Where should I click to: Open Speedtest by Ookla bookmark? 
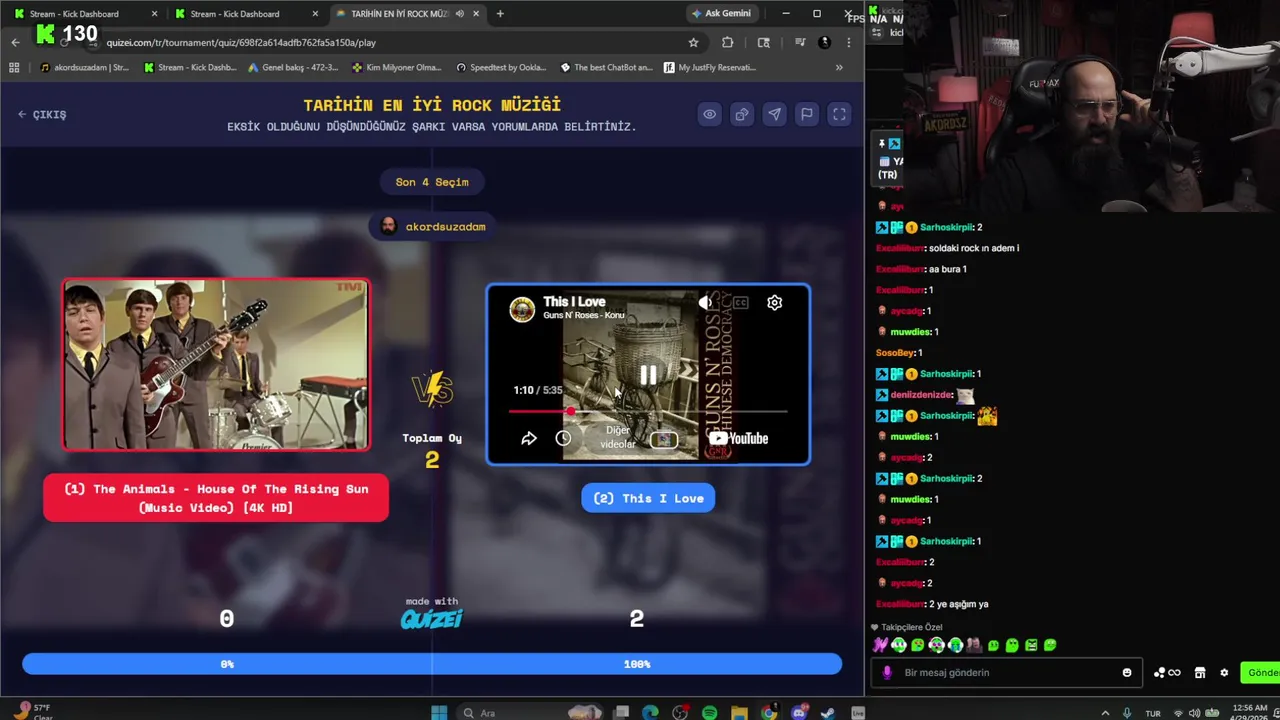[x=501, y=67]
